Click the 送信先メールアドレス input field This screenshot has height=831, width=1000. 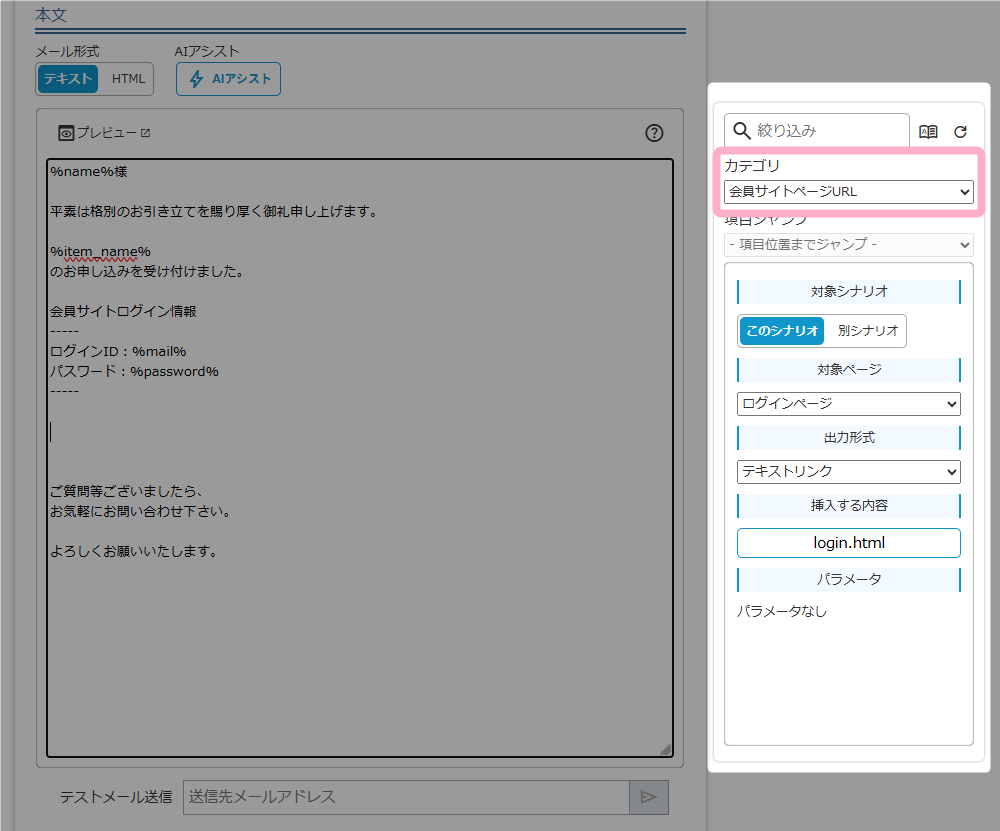[406, 797]
